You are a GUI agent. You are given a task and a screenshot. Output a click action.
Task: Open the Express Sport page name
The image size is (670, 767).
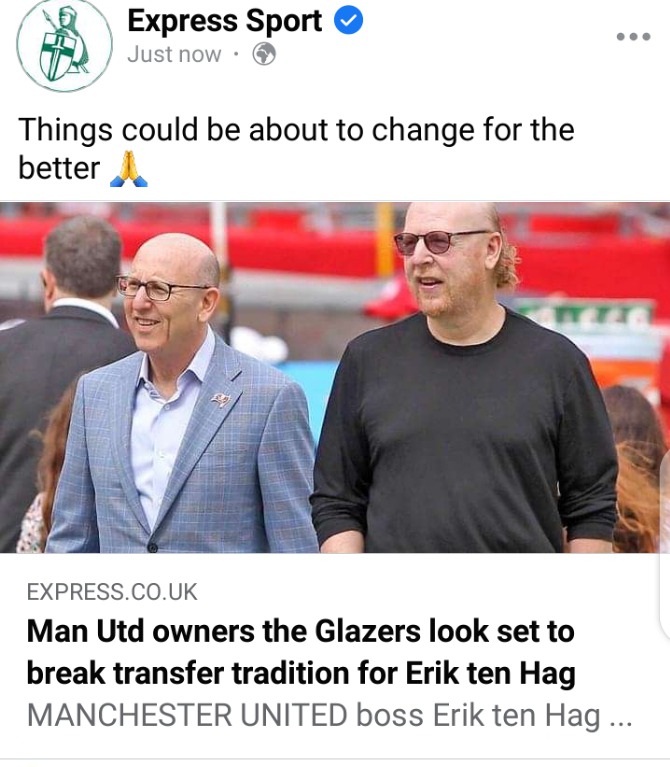[224, 22]
